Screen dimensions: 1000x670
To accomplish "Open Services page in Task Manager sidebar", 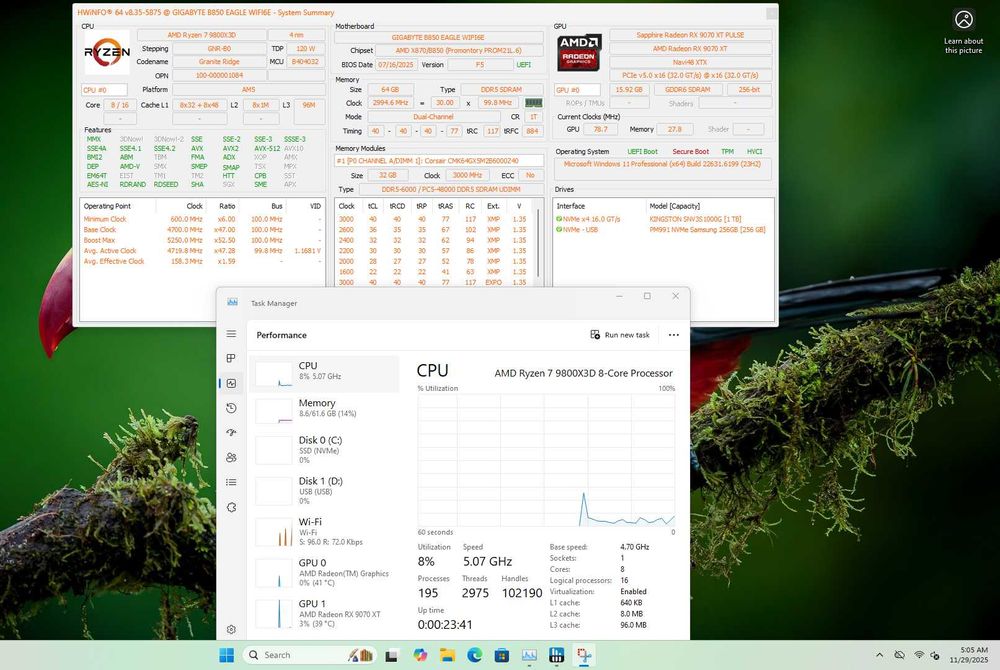I will point(232,507).
